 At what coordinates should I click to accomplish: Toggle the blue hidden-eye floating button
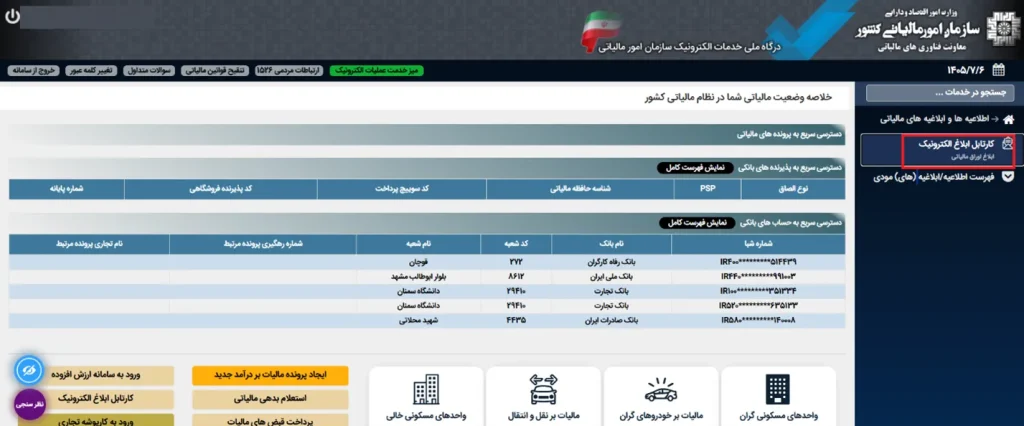28,370
